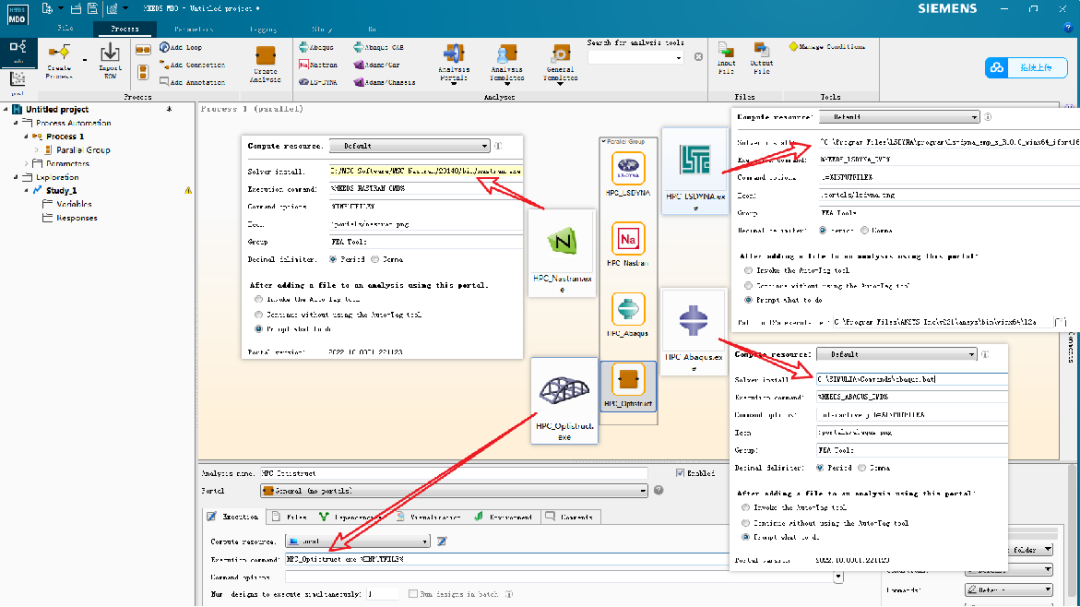Switch to the Parameters ribbon tab
Image resolution: width=1080 pixels, height=607 pixels.
193,29
